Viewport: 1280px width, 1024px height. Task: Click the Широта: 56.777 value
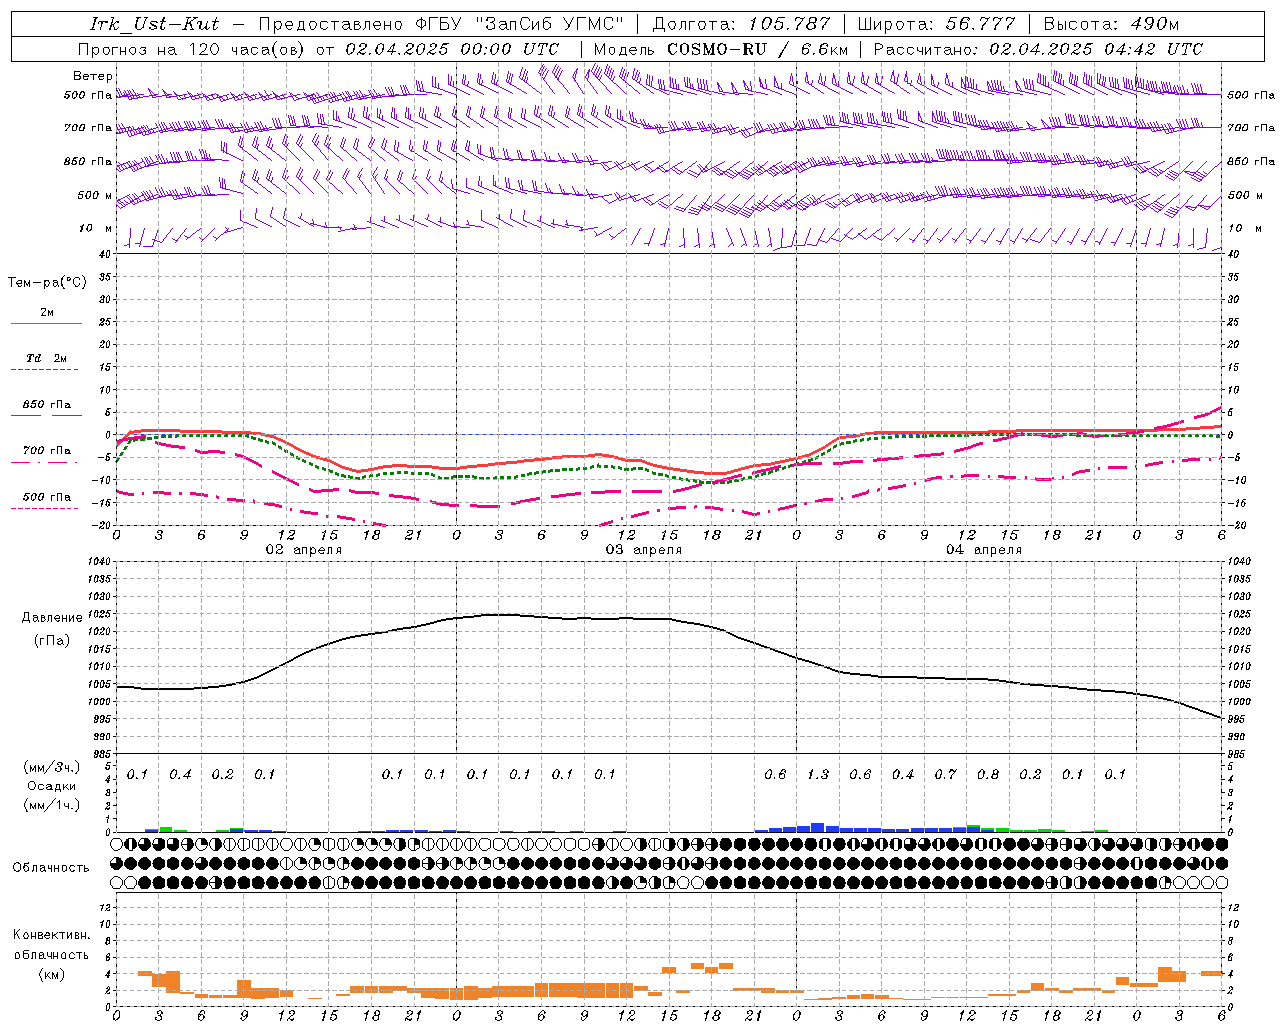coord(936,24)
